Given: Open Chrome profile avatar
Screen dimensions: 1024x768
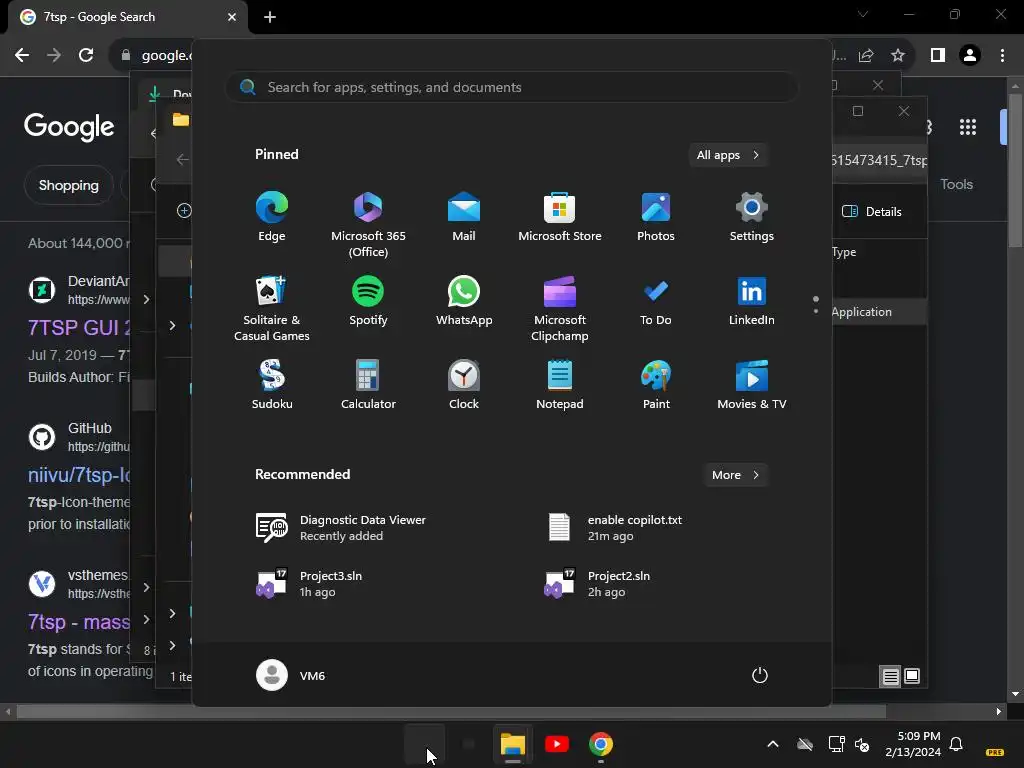Looking at the screenshot, I should click(970, 56).
